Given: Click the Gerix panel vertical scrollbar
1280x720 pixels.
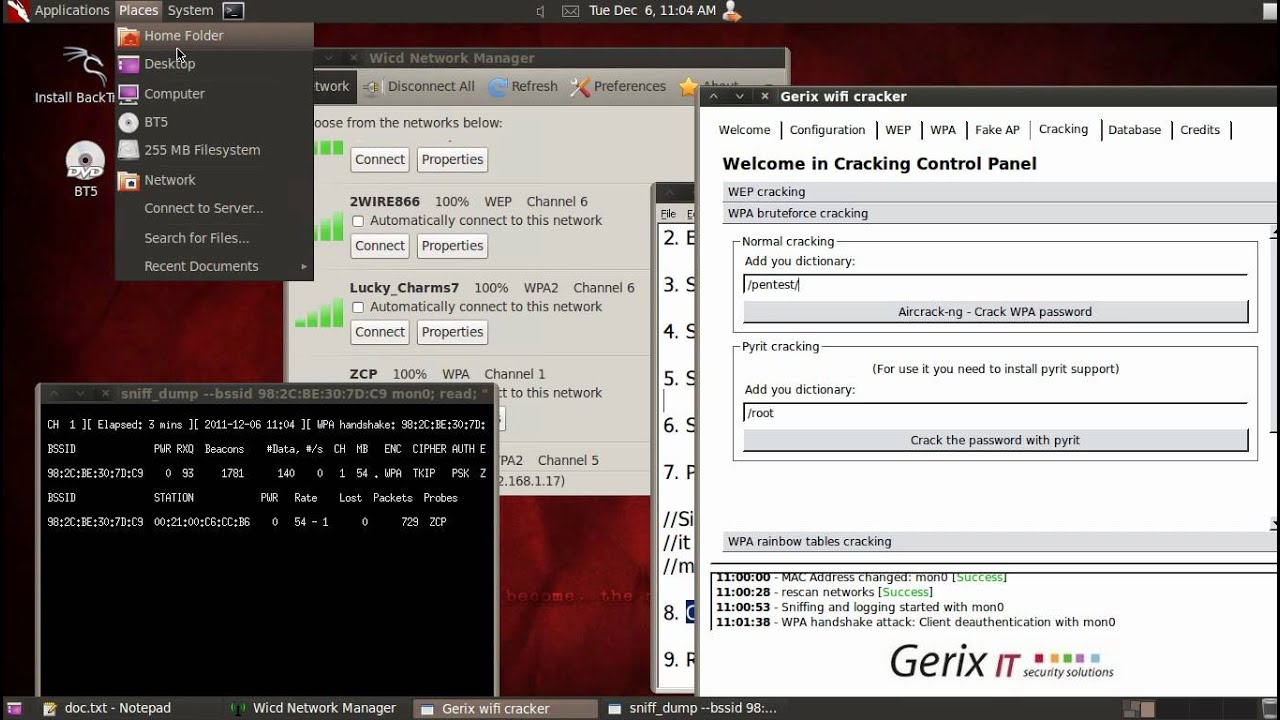Looking at the screenshot, I should point(1274,378).
